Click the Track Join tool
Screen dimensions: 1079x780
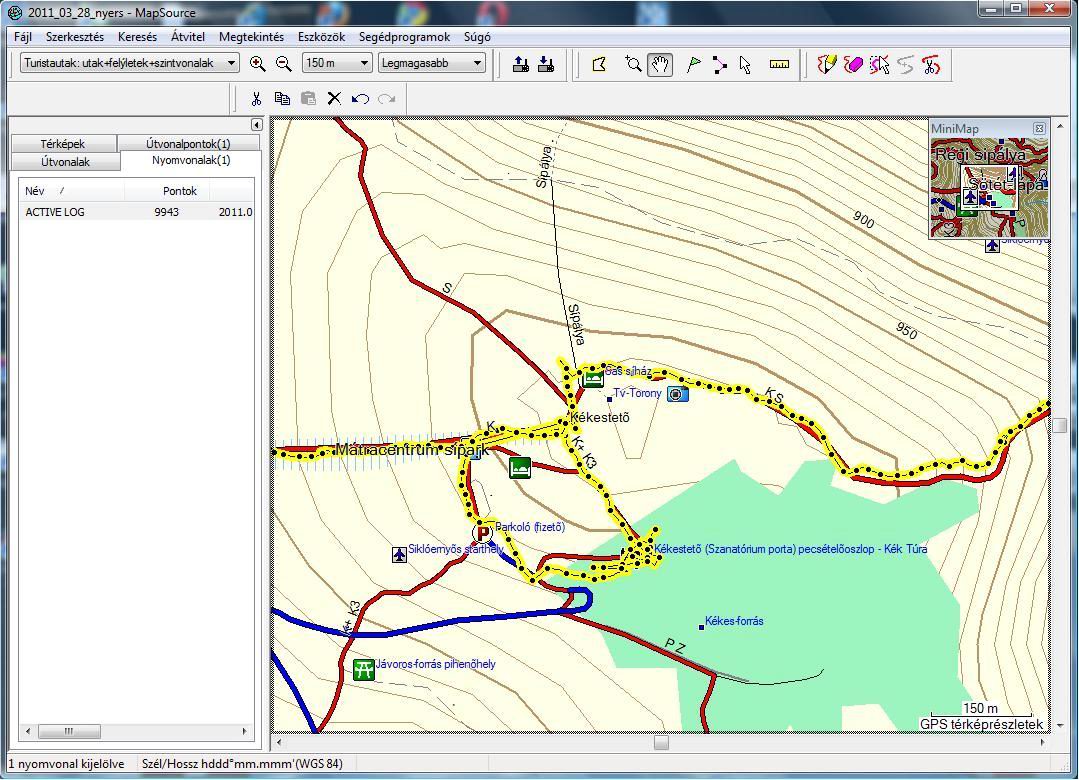coord(906,65)
